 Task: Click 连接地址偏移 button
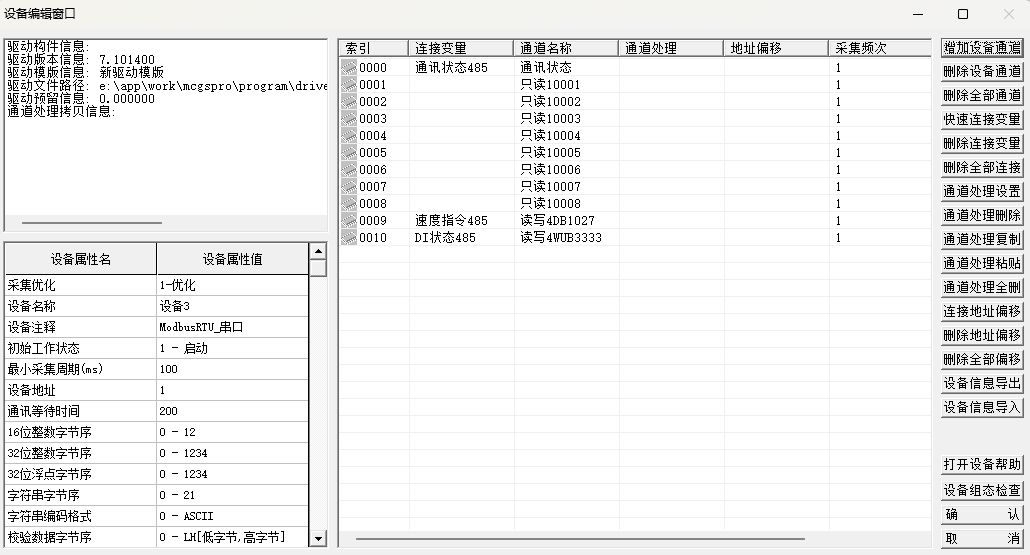[x=982, y=311]
